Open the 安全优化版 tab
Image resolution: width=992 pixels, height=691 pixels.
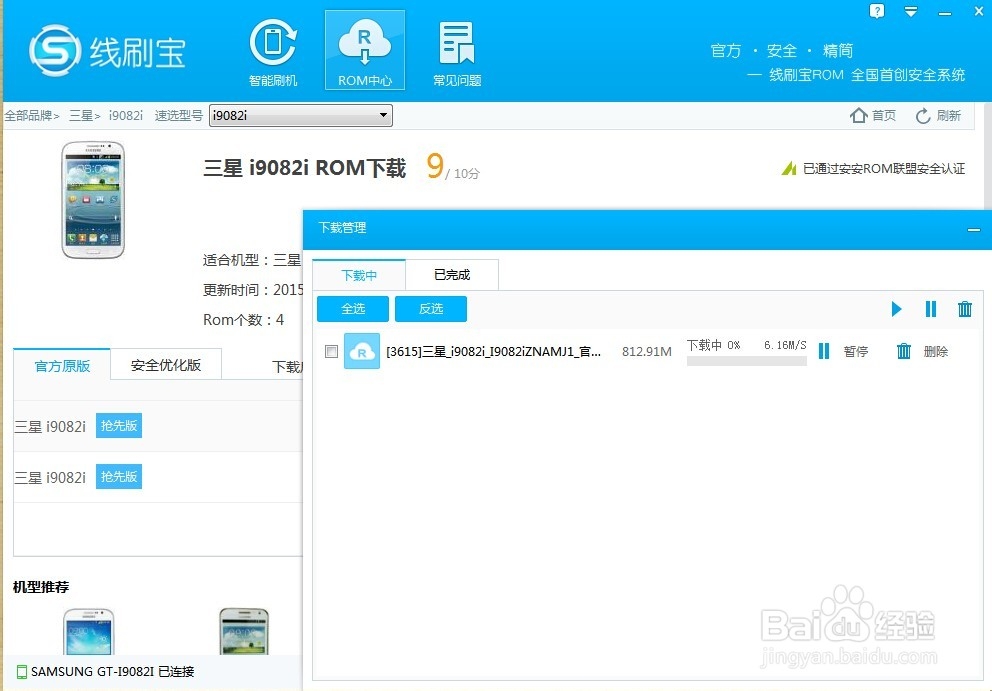[x=166, y=365]
